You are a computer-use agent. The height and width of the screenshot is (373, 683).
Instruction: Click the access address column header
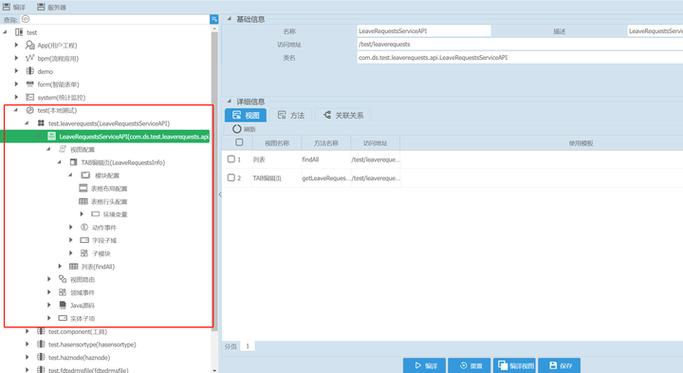click(x=375, y=142)
